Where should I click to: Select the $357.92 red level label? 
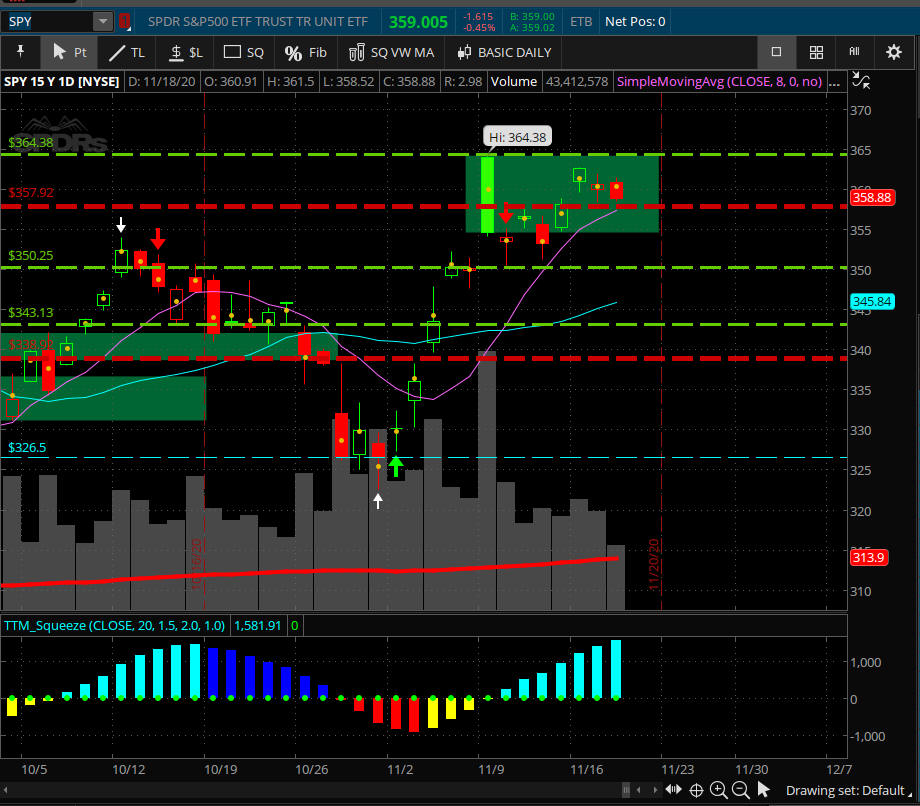pos(31,192)
